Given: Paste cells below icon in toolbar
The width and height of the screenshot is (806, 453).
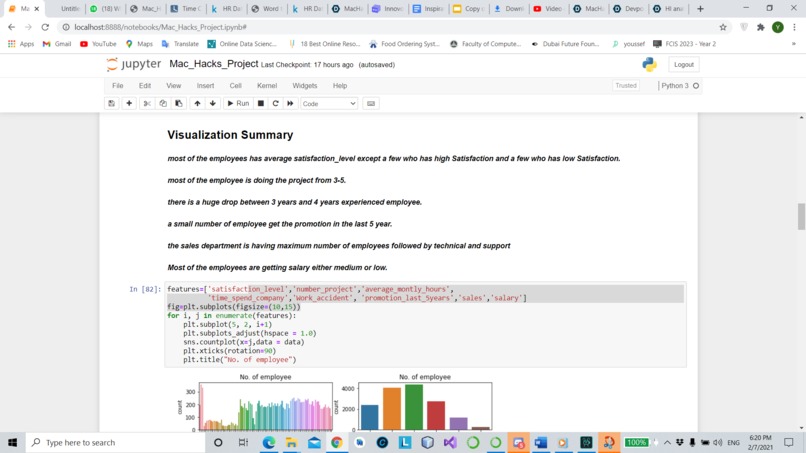Looking at the screenshot, I should point(179,103).
